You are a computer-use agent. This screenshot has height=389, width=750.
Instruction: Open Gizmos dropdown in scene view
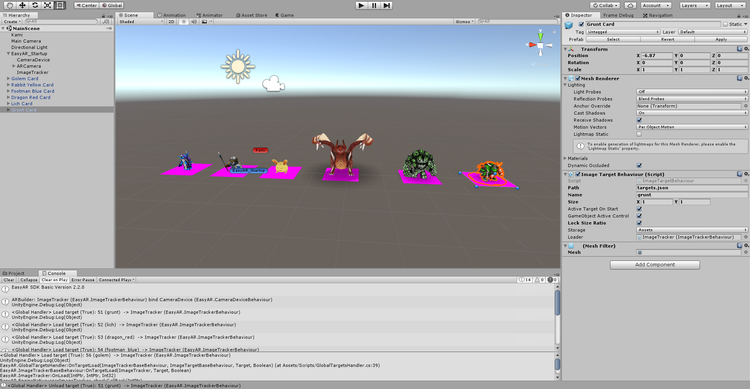coord(464,22)
